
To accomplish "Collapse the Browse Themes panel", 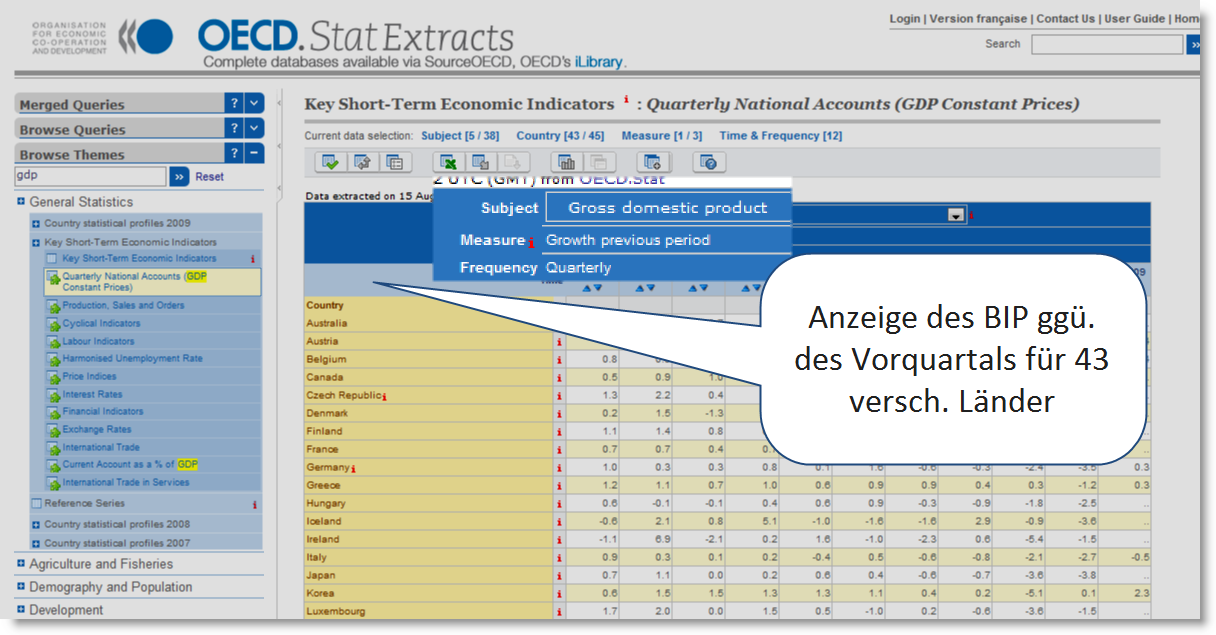I will pos(254,153).
